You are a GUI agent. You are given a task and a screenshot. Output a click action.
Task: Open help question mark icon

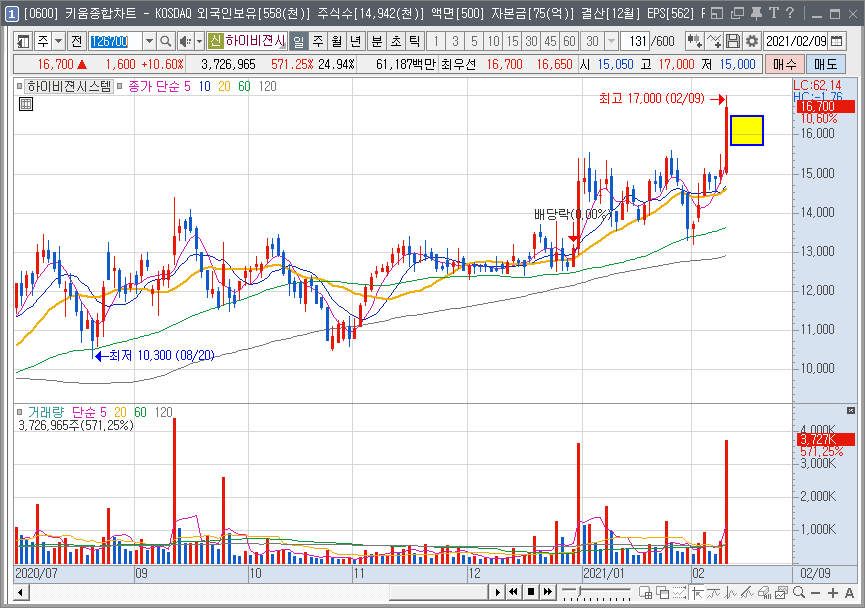[790, 13]
